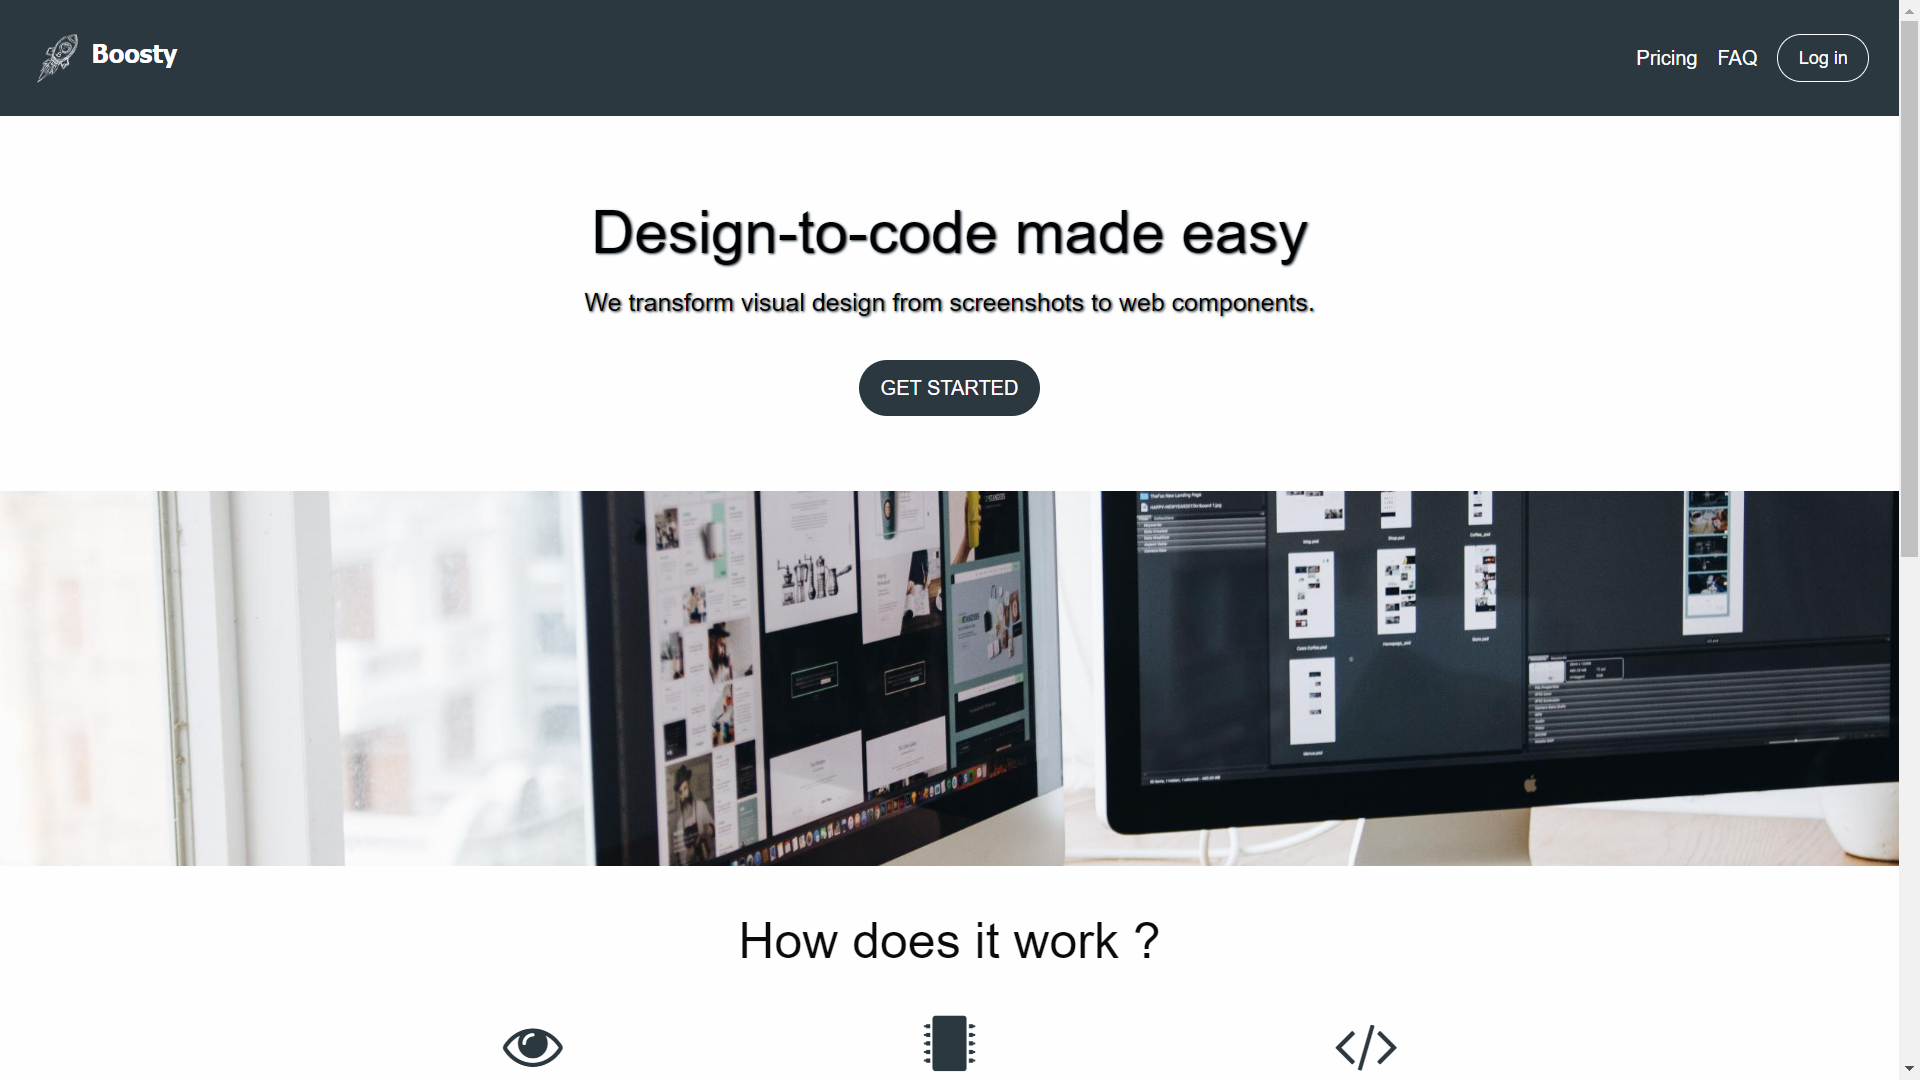Viewport: 1920px width, 1080px height.
Task: Open the Pricing page
Action: point(1666,58)
